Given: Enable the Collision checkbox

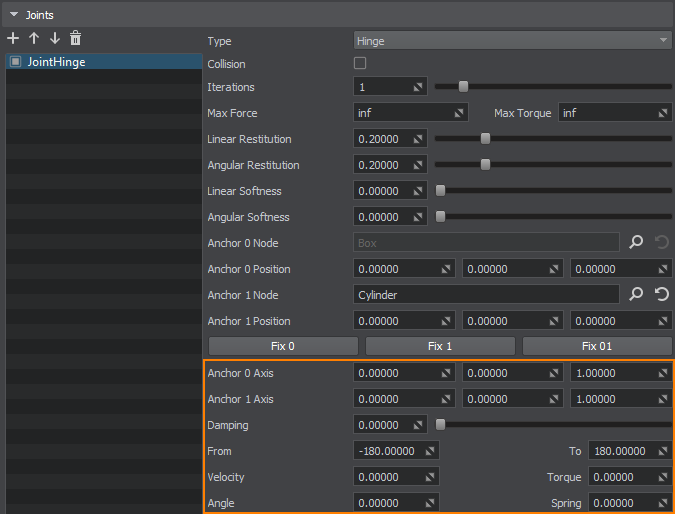Looking at the screenshot, I should [360, 63].
